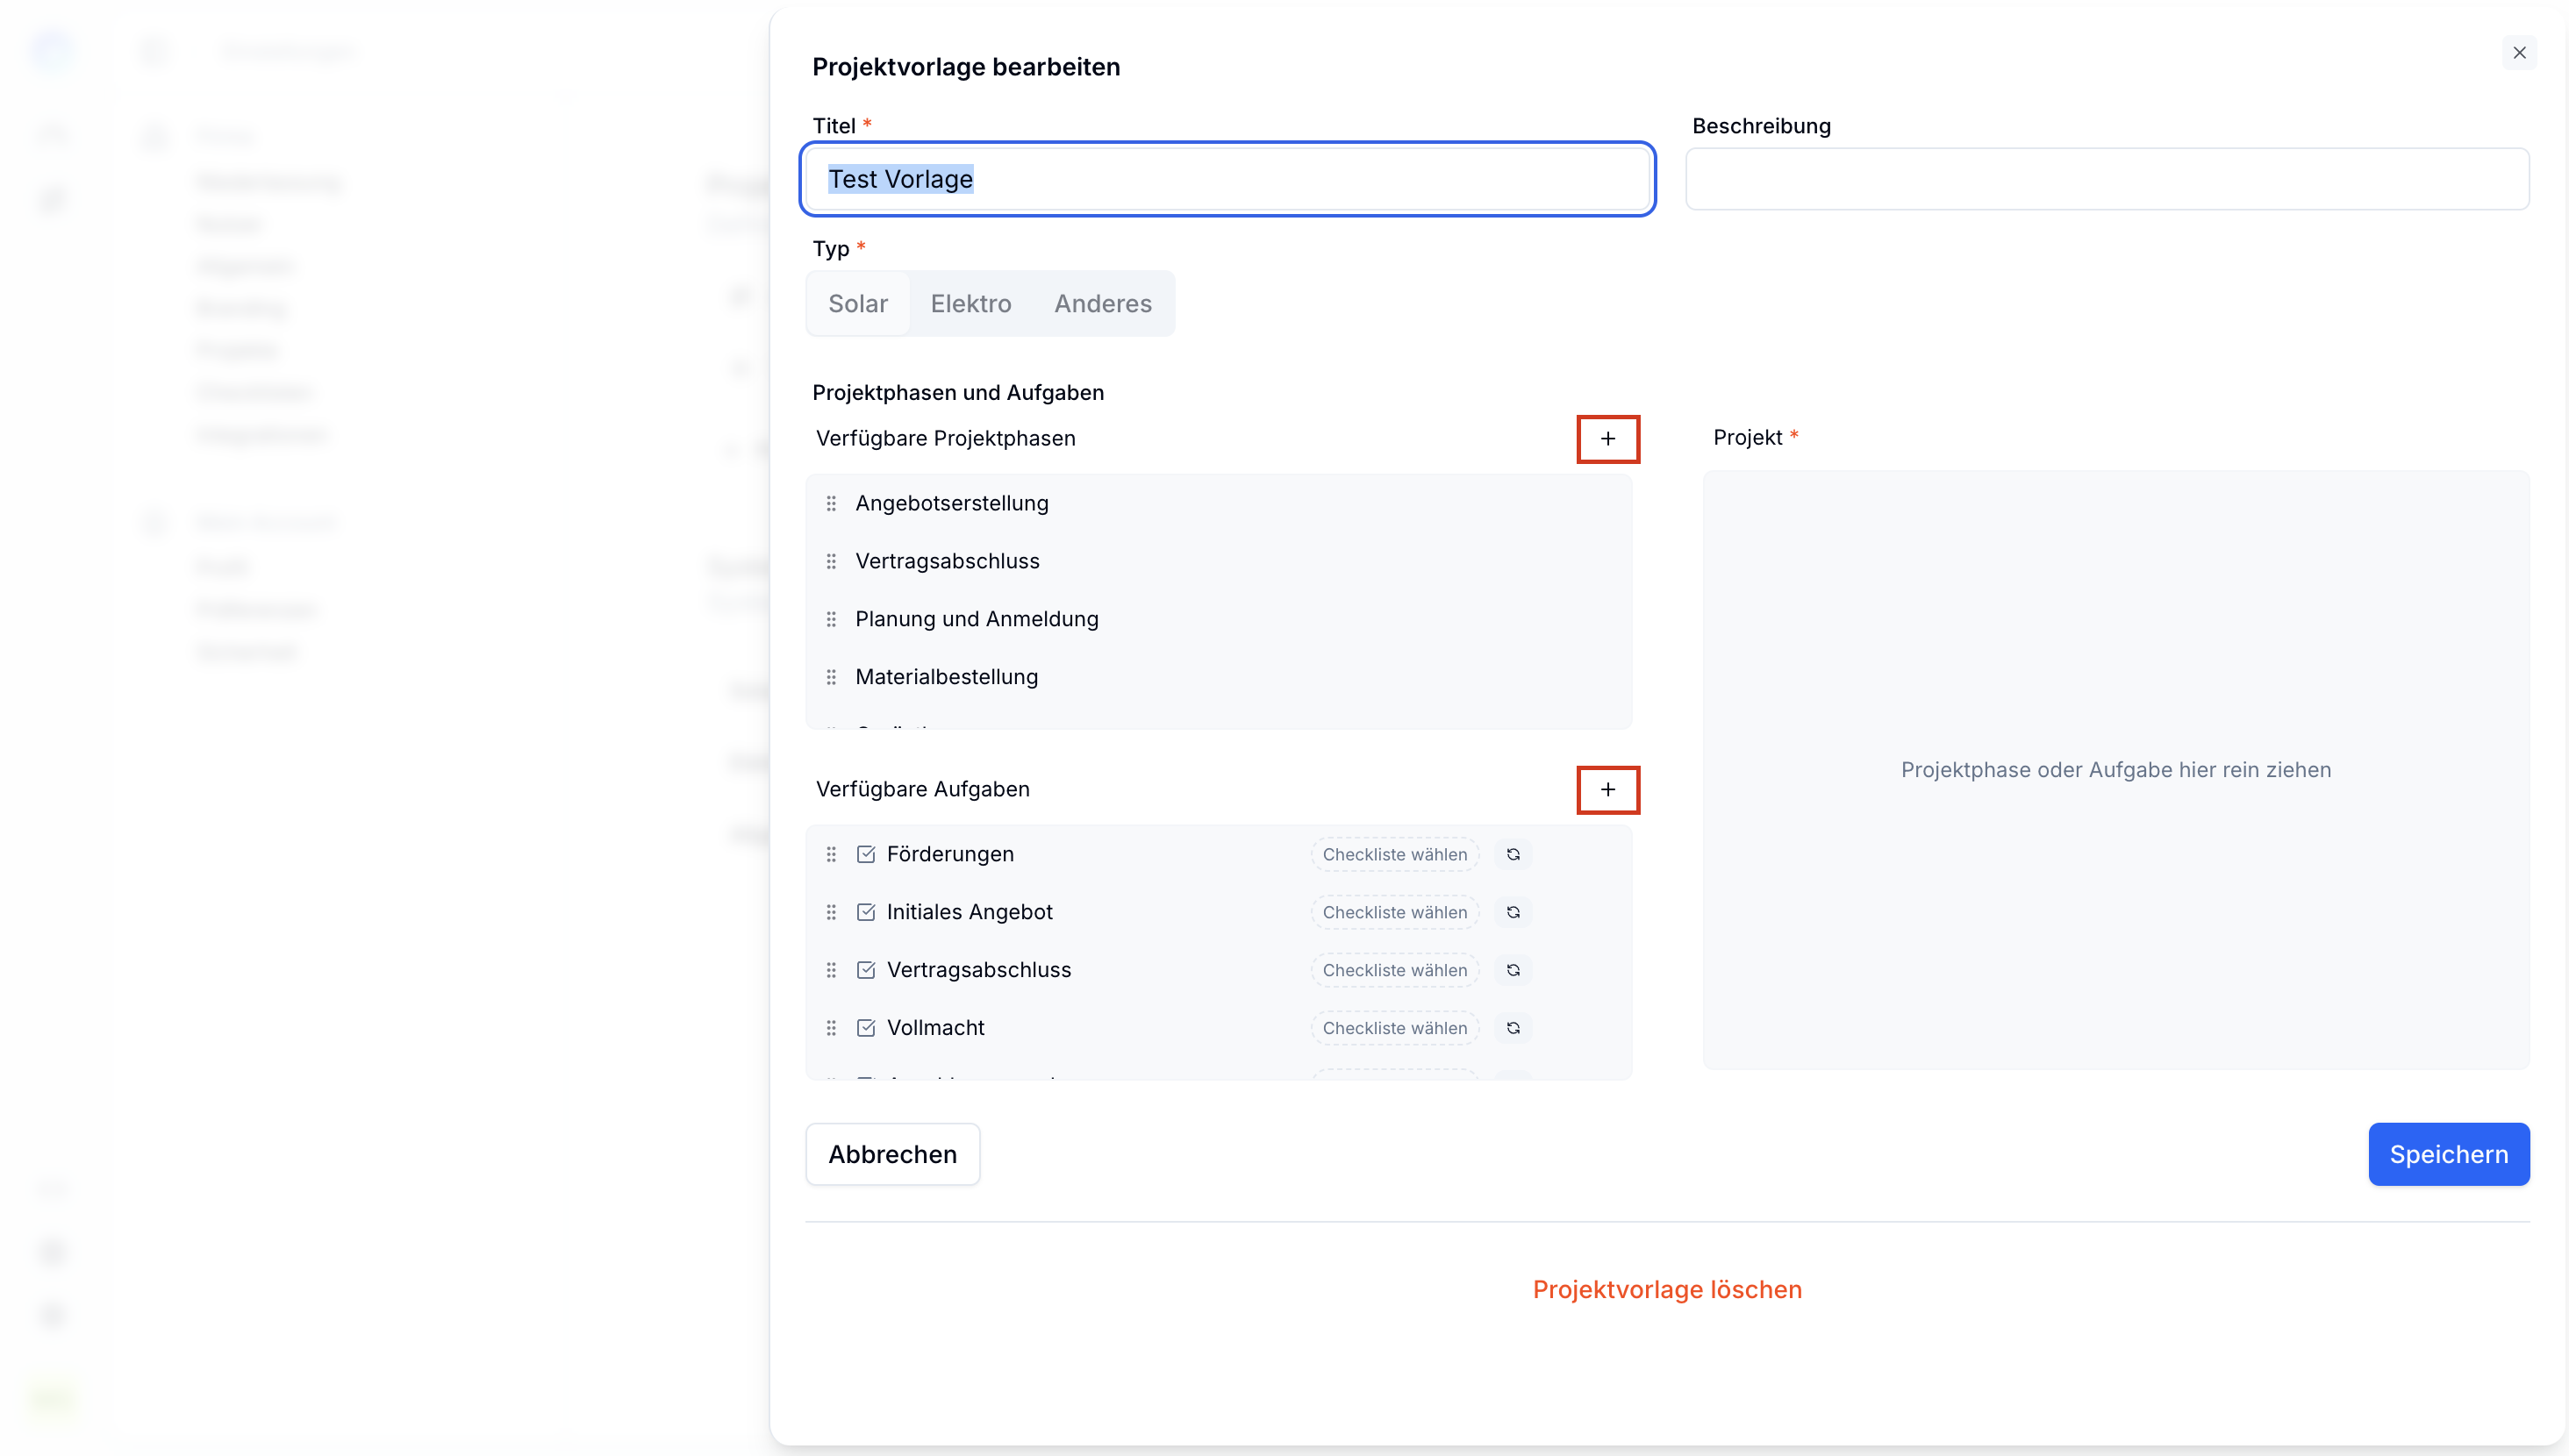Click checkbox icon next to Vollmacht
The width and height of the screenshot is (2569, 1456).
(x=866, y=1028)
